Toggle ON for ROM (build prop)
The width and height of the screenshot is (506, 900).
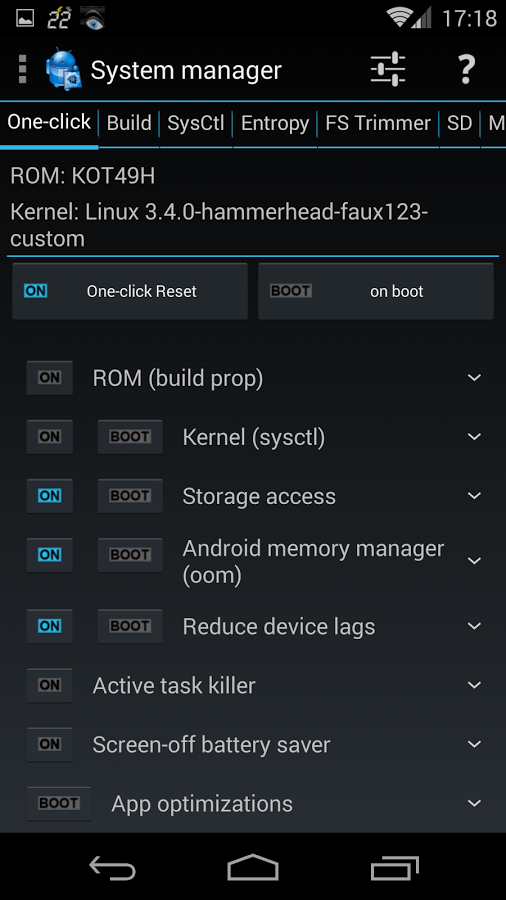49,378
